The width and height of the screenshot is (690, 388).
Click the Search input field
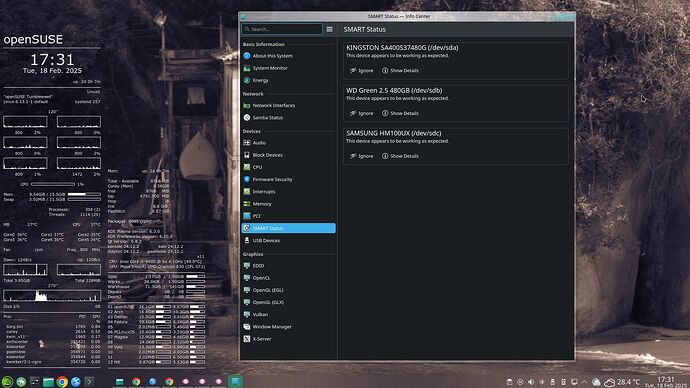pyautogui.click(x=282, y=29)
